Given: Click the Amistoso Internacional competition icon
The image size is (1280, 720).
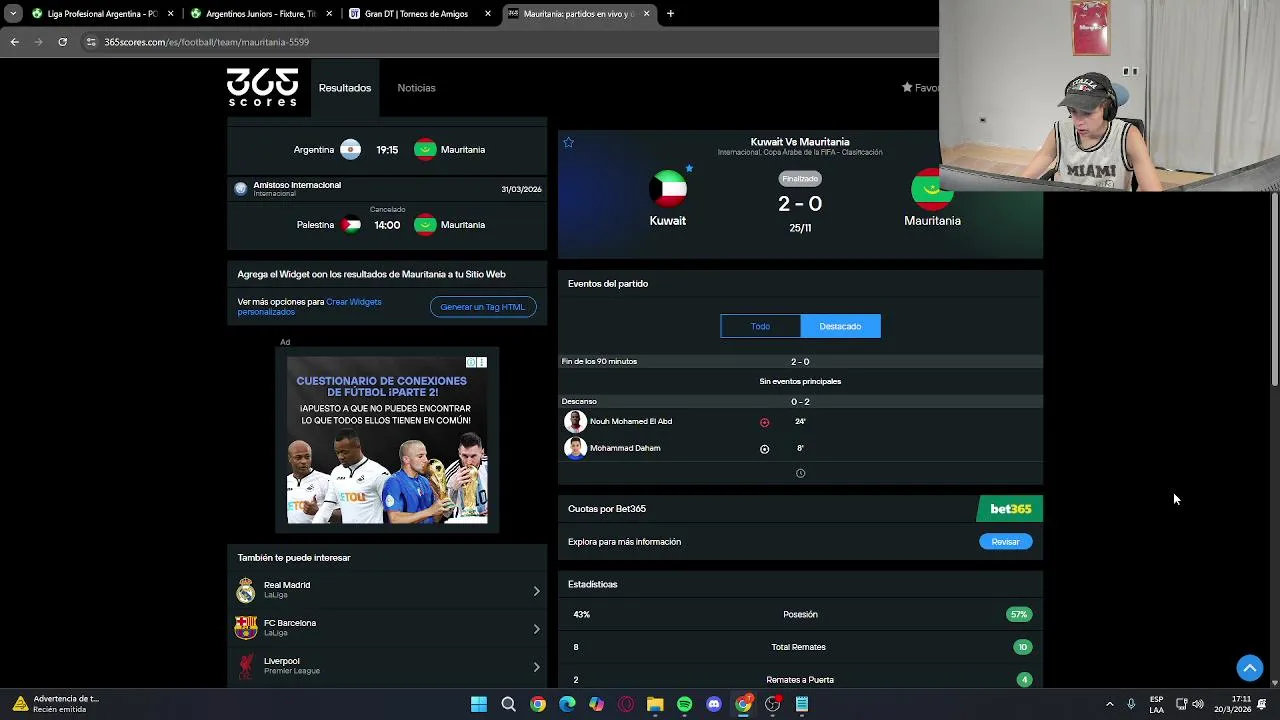Looking at the screenshot, I should 240,189.
